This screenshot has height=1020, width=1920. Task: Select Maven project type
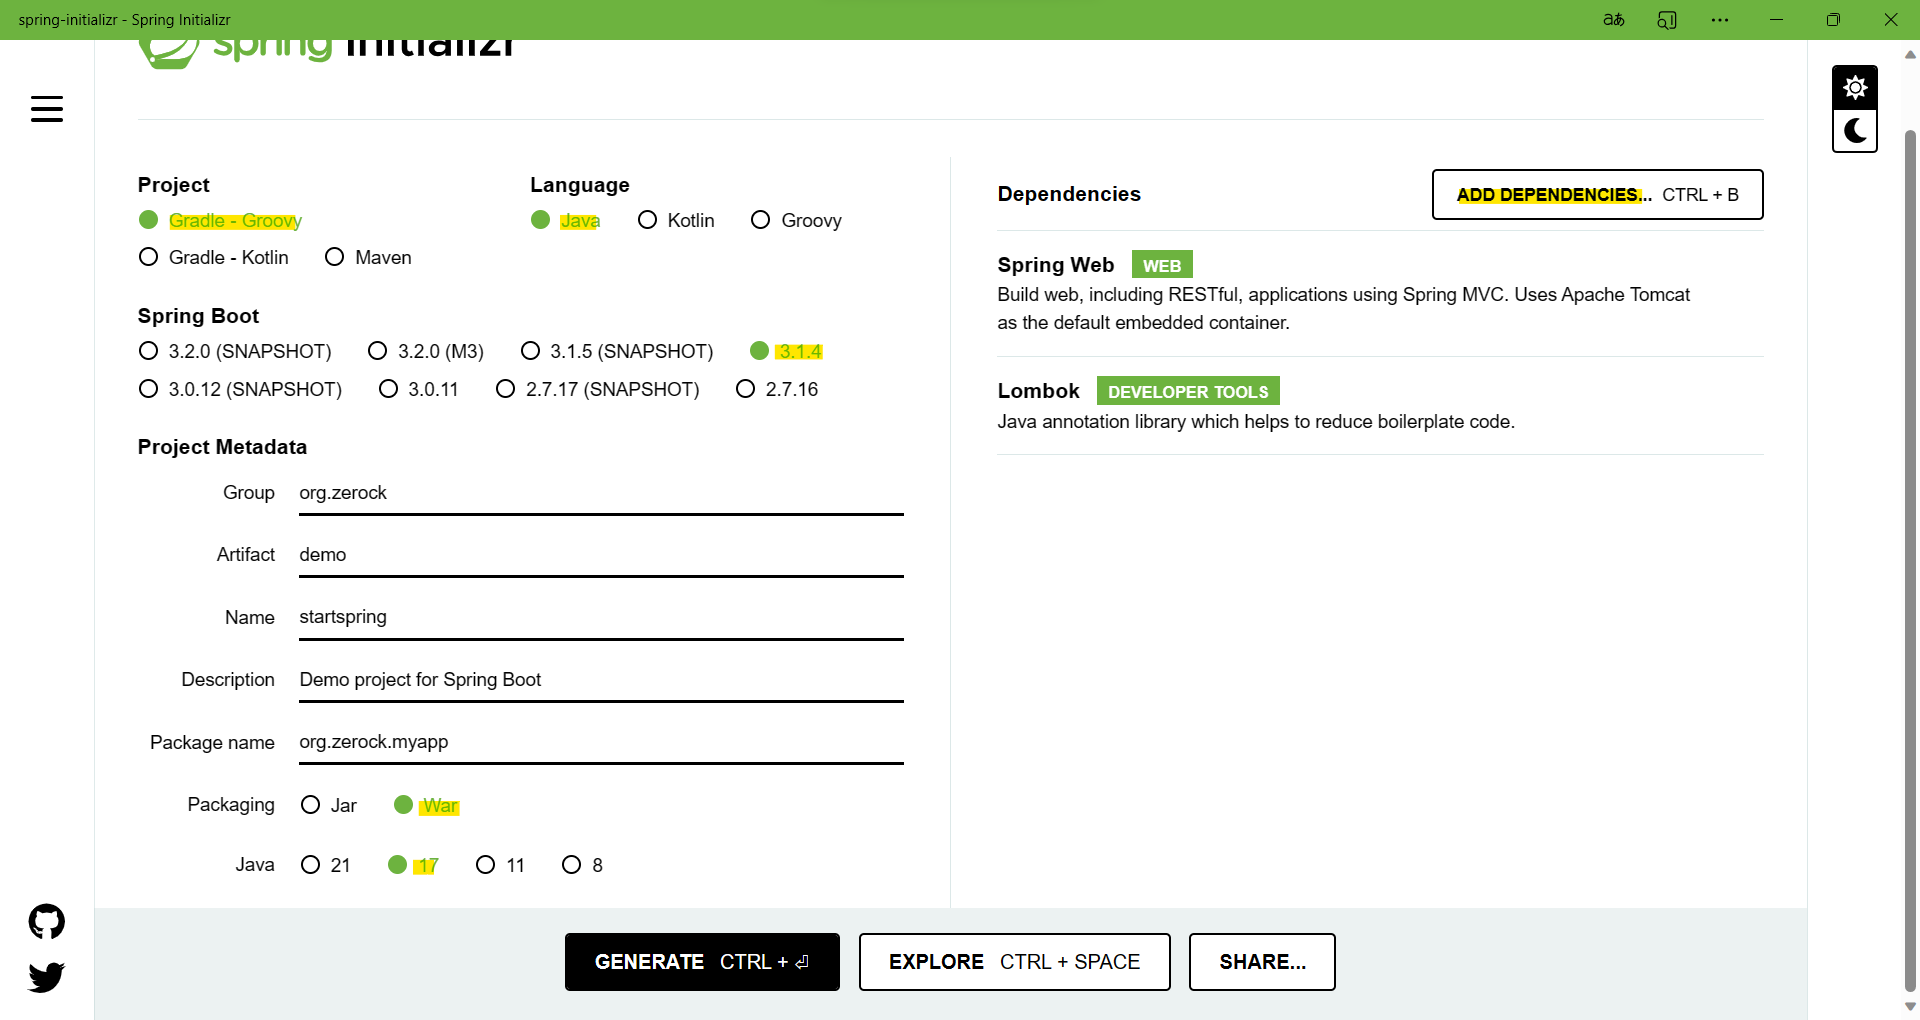[368, 257]
